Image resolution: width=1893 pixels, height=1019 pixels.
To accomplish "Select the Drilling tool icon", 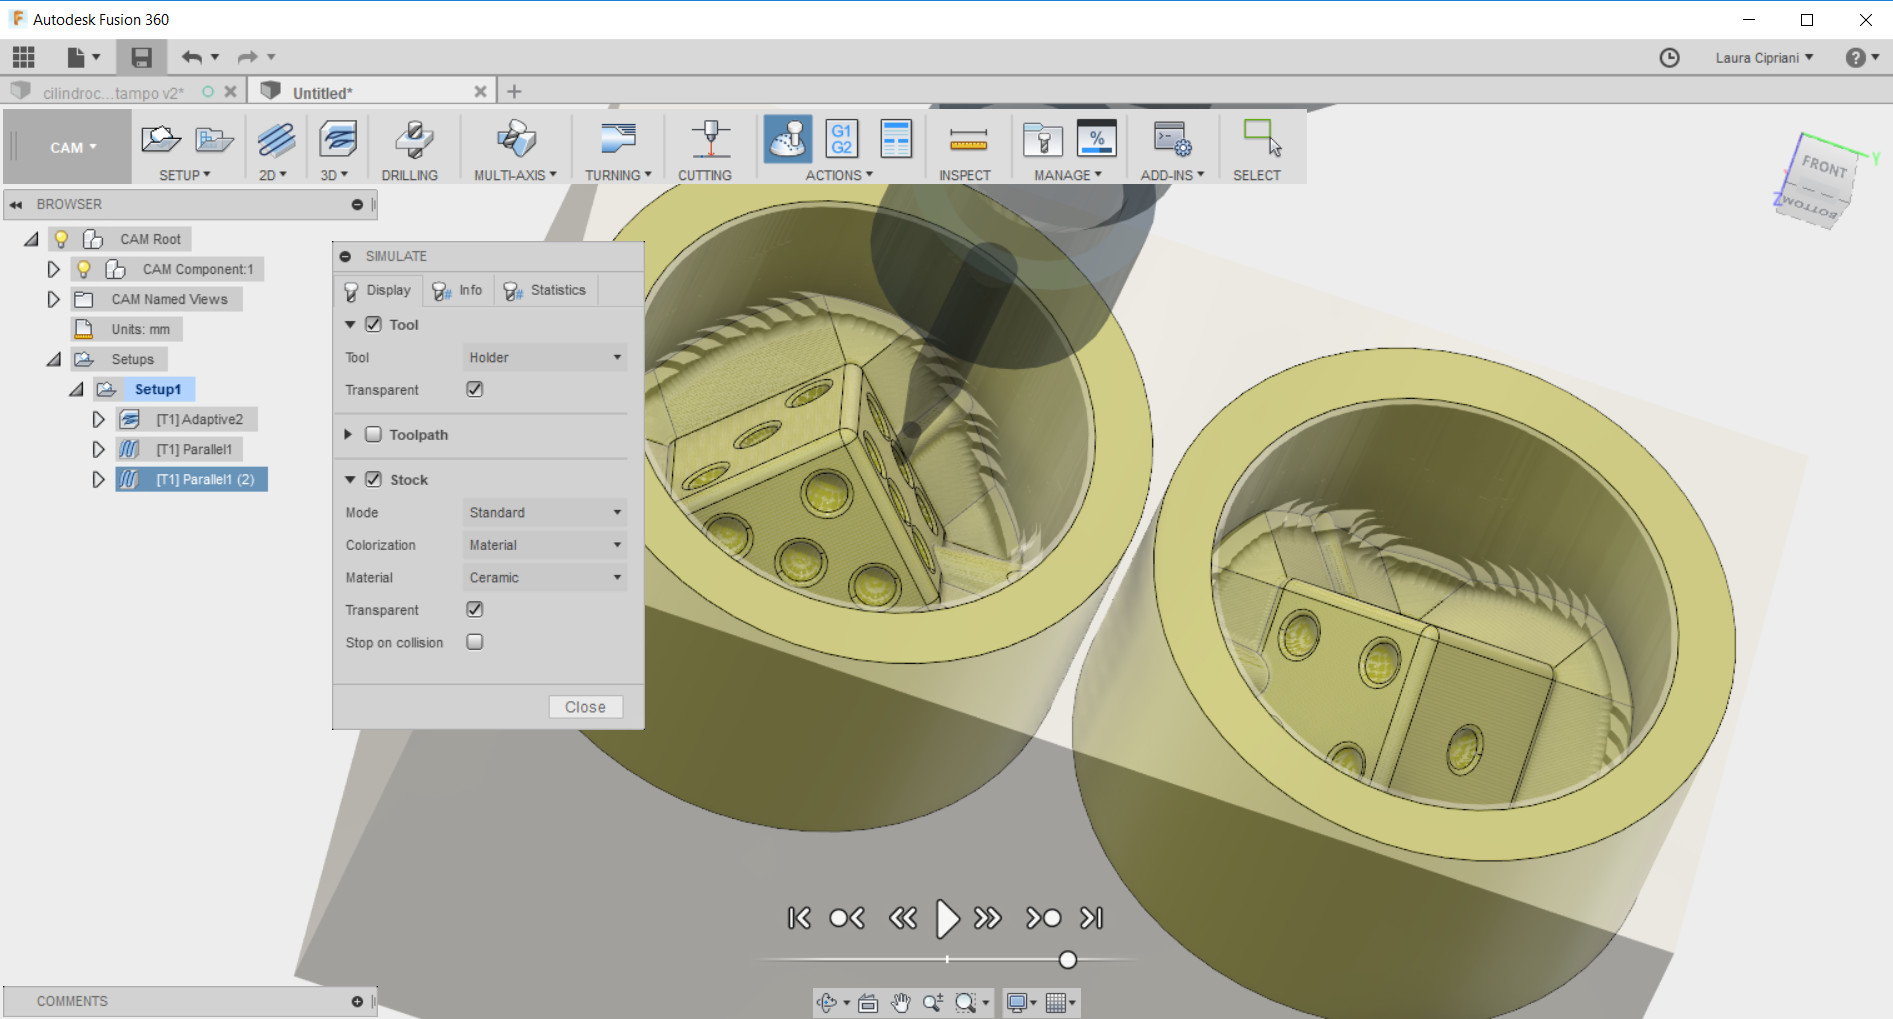I will pos(413,139).
